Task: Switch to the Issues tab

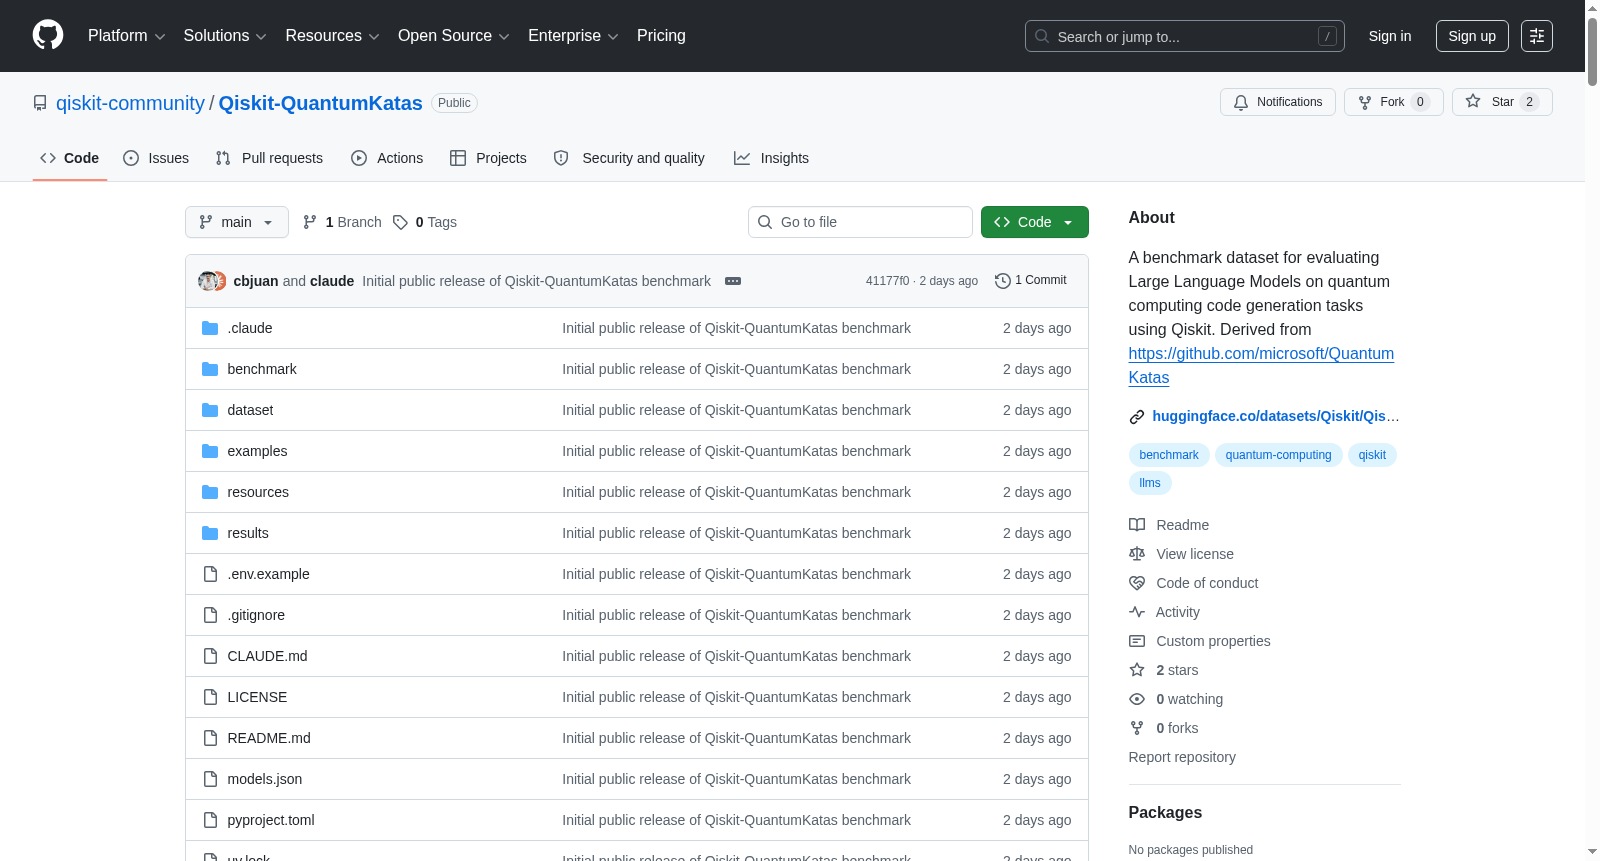Action: pos(156,158)
